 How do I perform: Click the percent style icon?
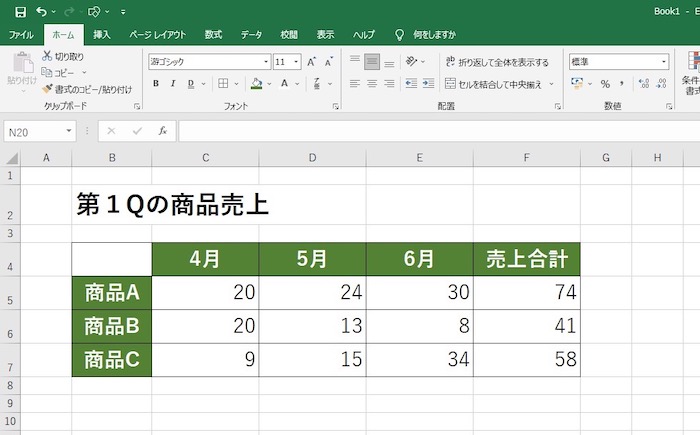click(605, 84)
